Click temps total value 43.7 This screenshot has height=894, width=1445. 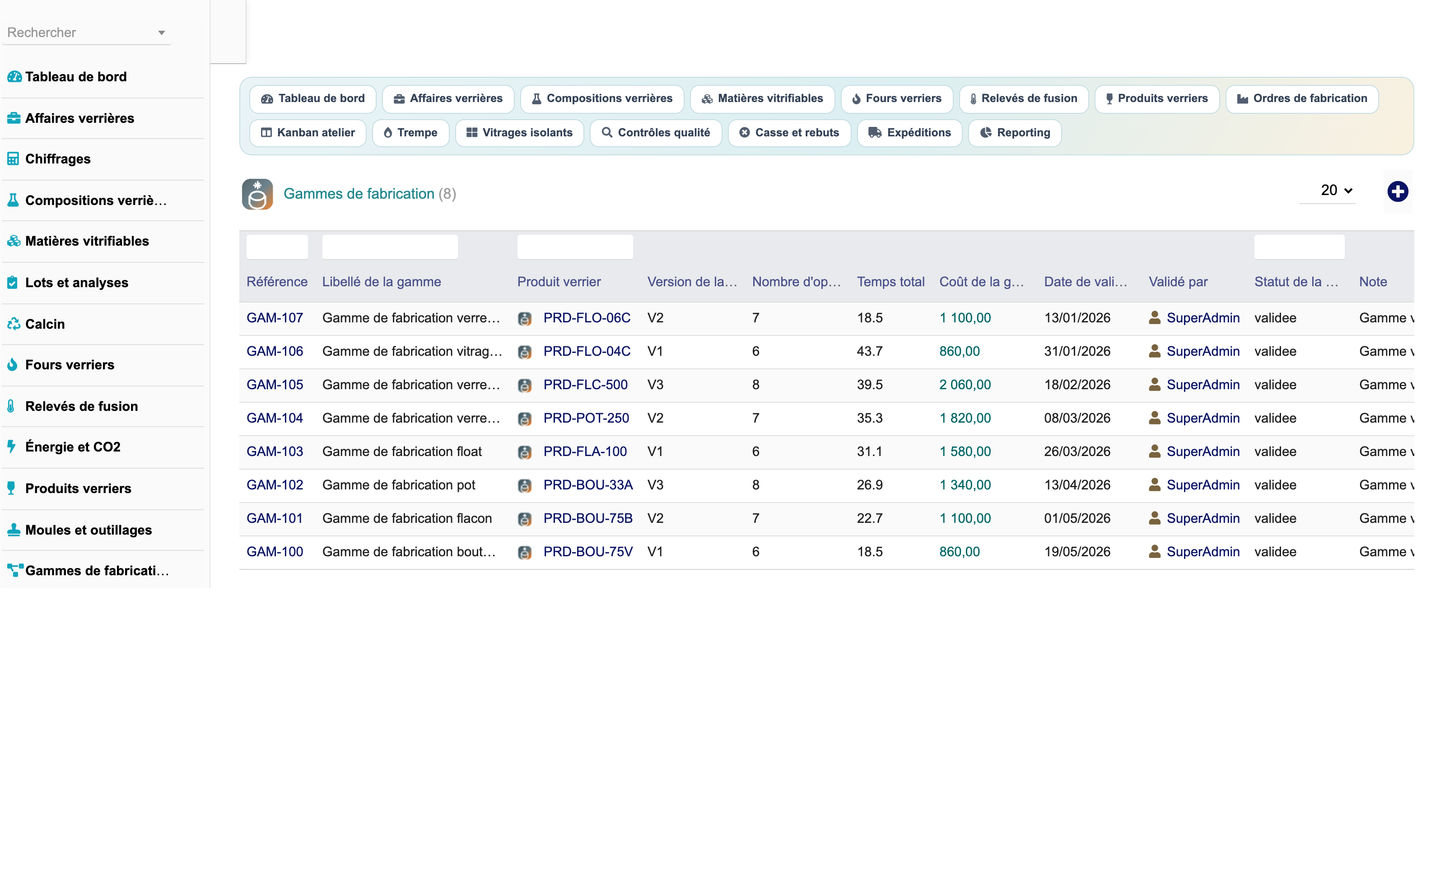[870, 352]
